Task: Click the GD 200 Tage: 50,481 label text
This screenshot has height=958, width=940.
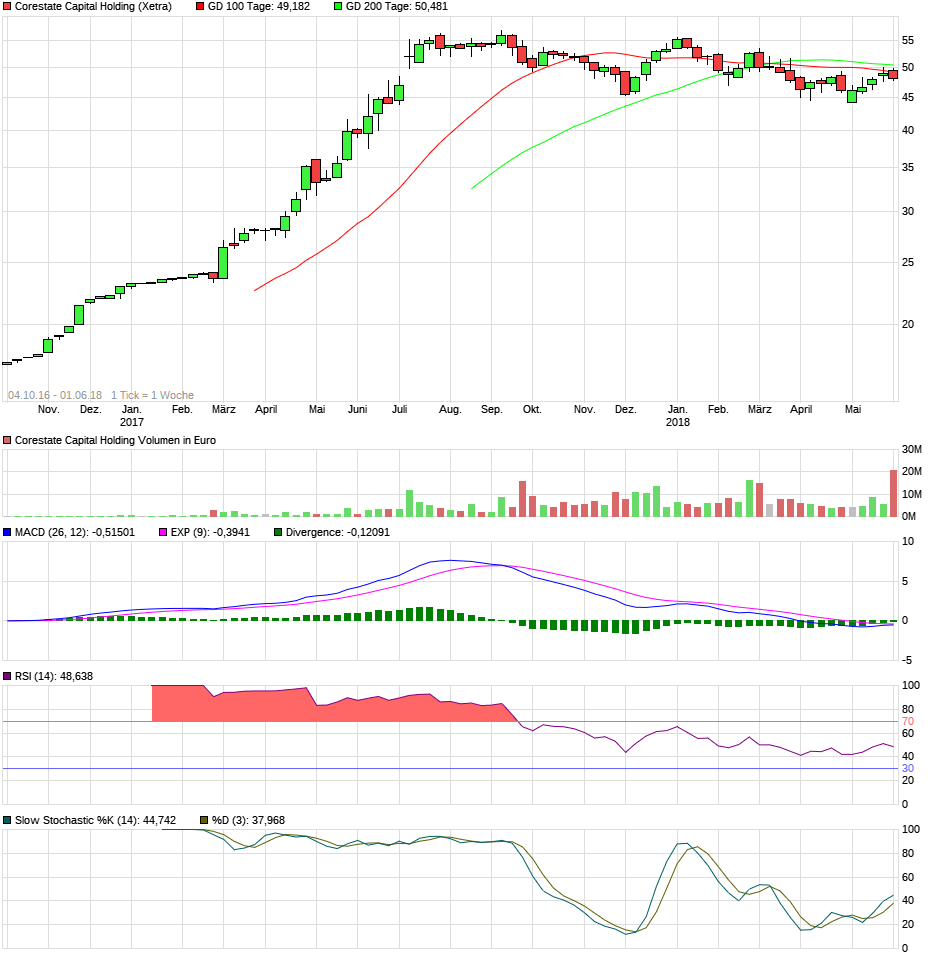Action: coord(397,8)
